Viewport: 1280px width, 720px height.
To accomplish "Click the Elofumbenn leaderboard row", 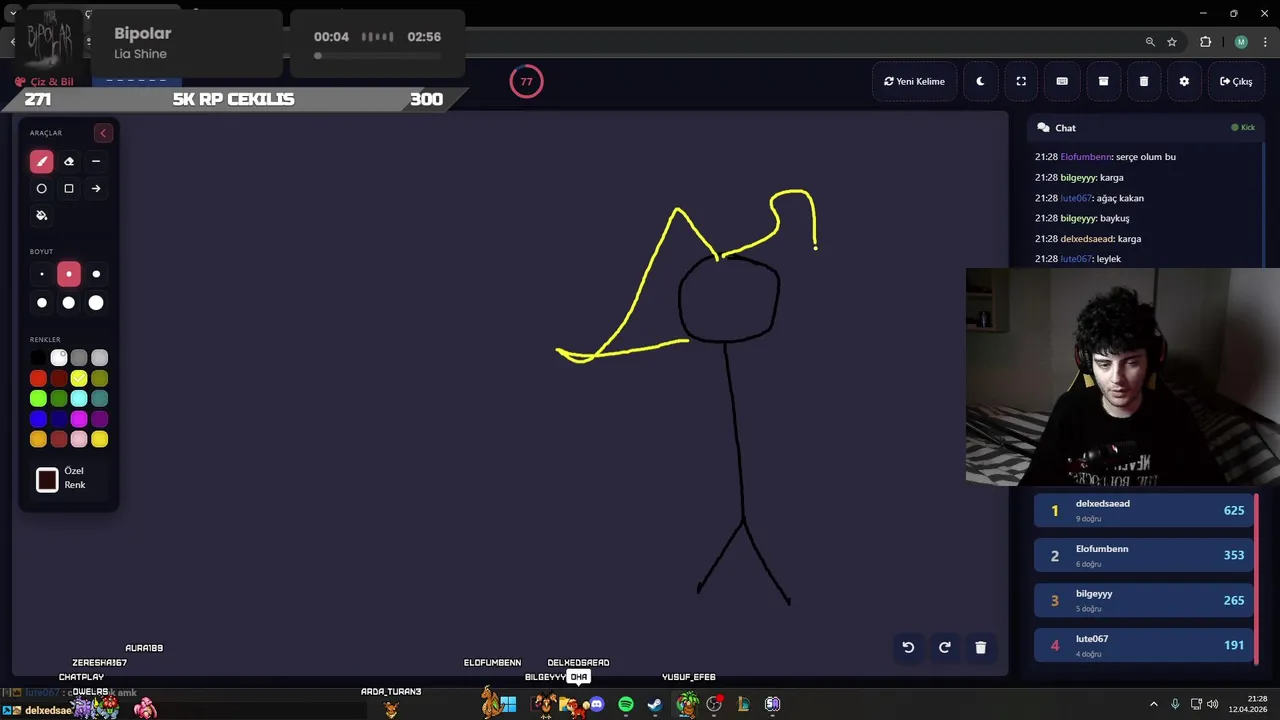I will [1145, 555].
